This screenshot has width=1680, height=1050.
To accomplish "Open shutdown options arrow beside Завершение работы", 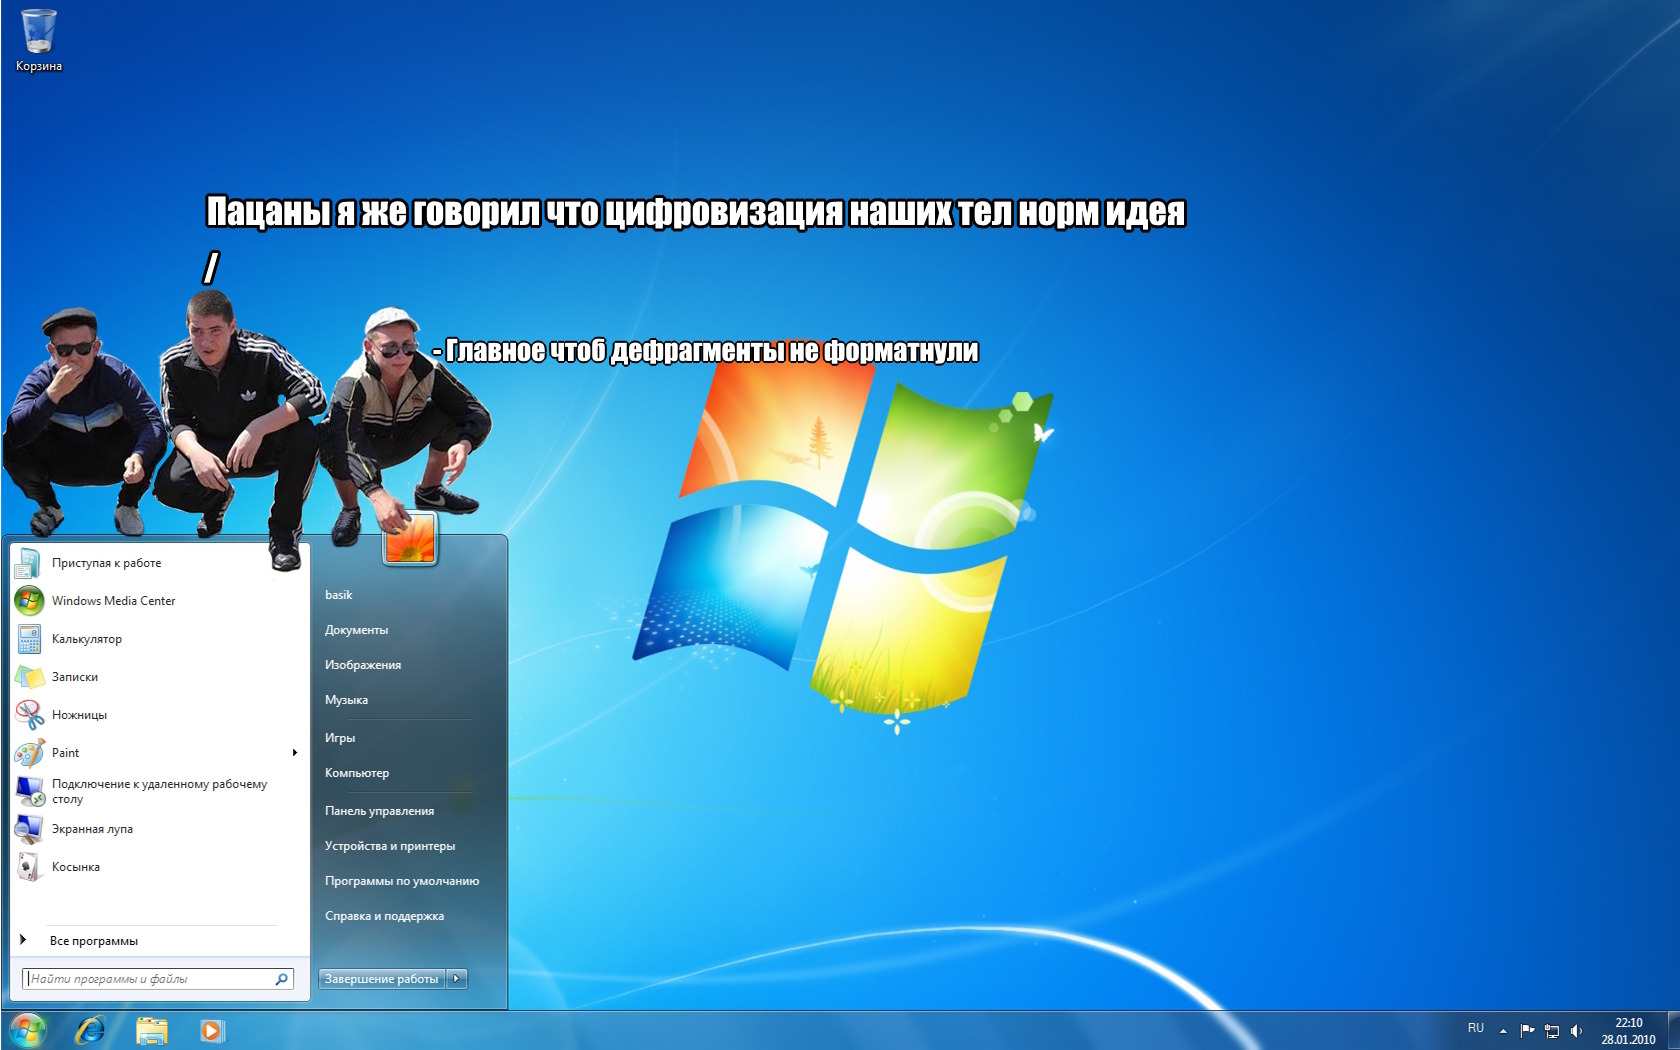I will point(457,979).
